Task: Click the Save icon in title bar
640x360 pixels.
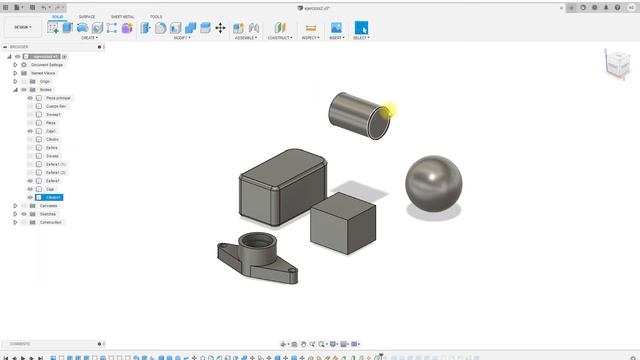Action: pos(32,7)
